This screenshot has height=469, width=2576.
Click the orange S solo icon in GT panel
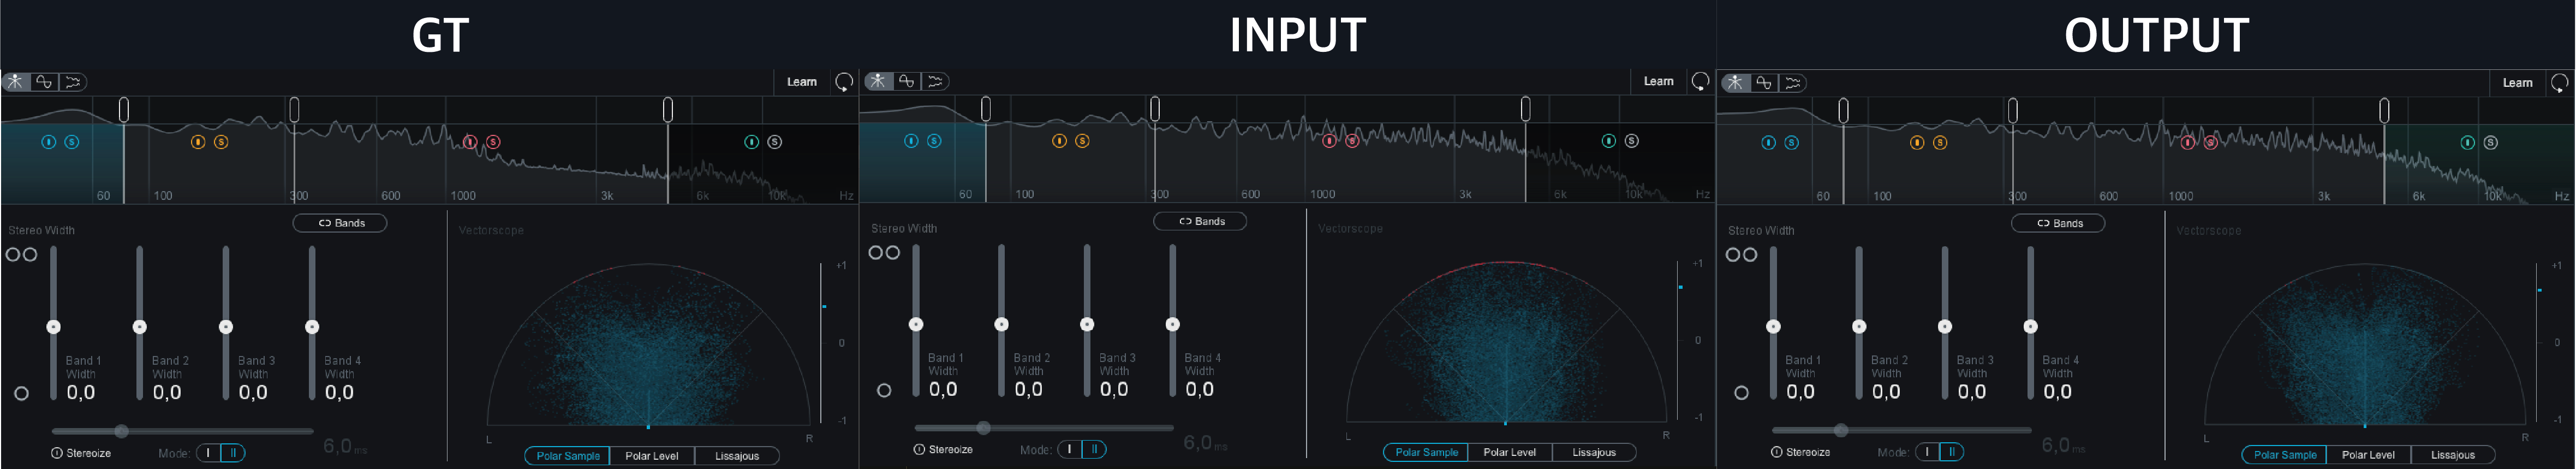pyautogui.click(x=221, y=142)
